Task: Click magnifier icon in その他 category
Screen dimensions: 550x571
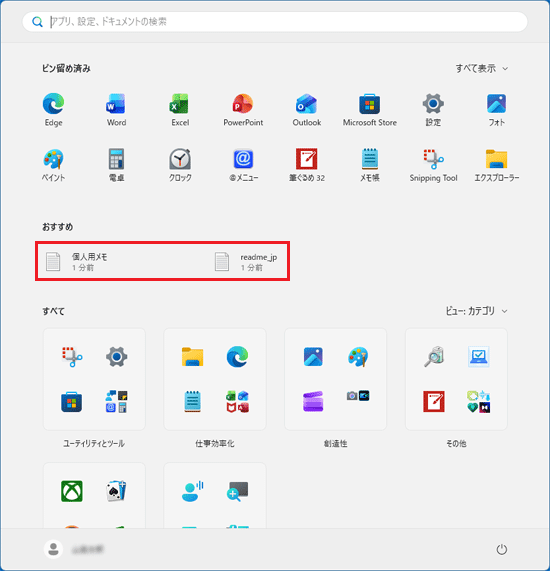Action: [434, 357]
